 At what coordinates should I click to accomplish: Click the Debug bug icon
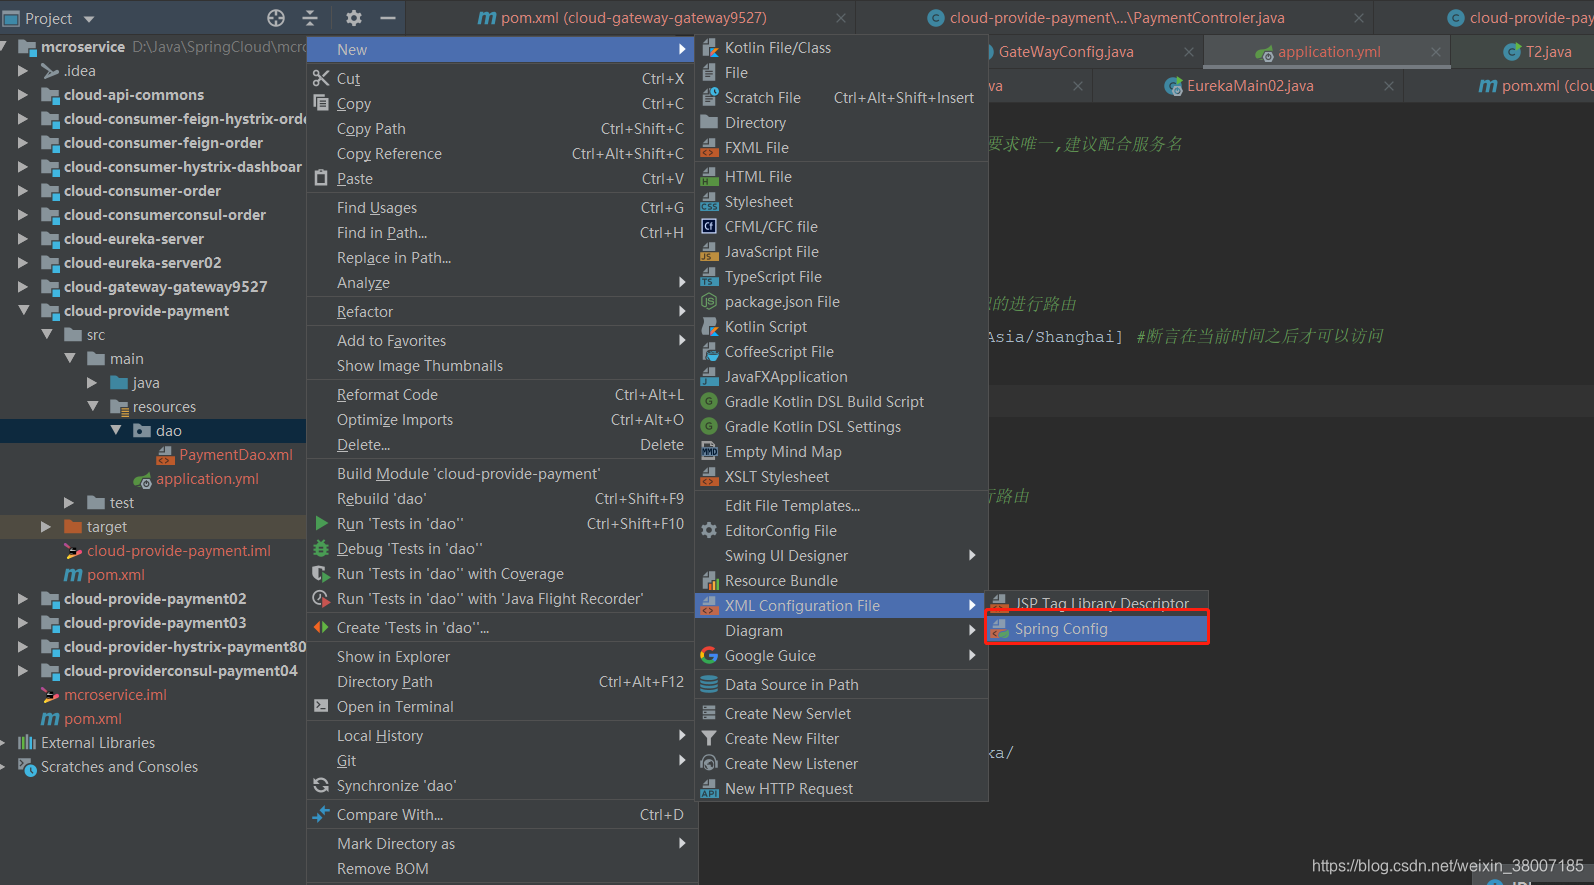click(321, 548)
